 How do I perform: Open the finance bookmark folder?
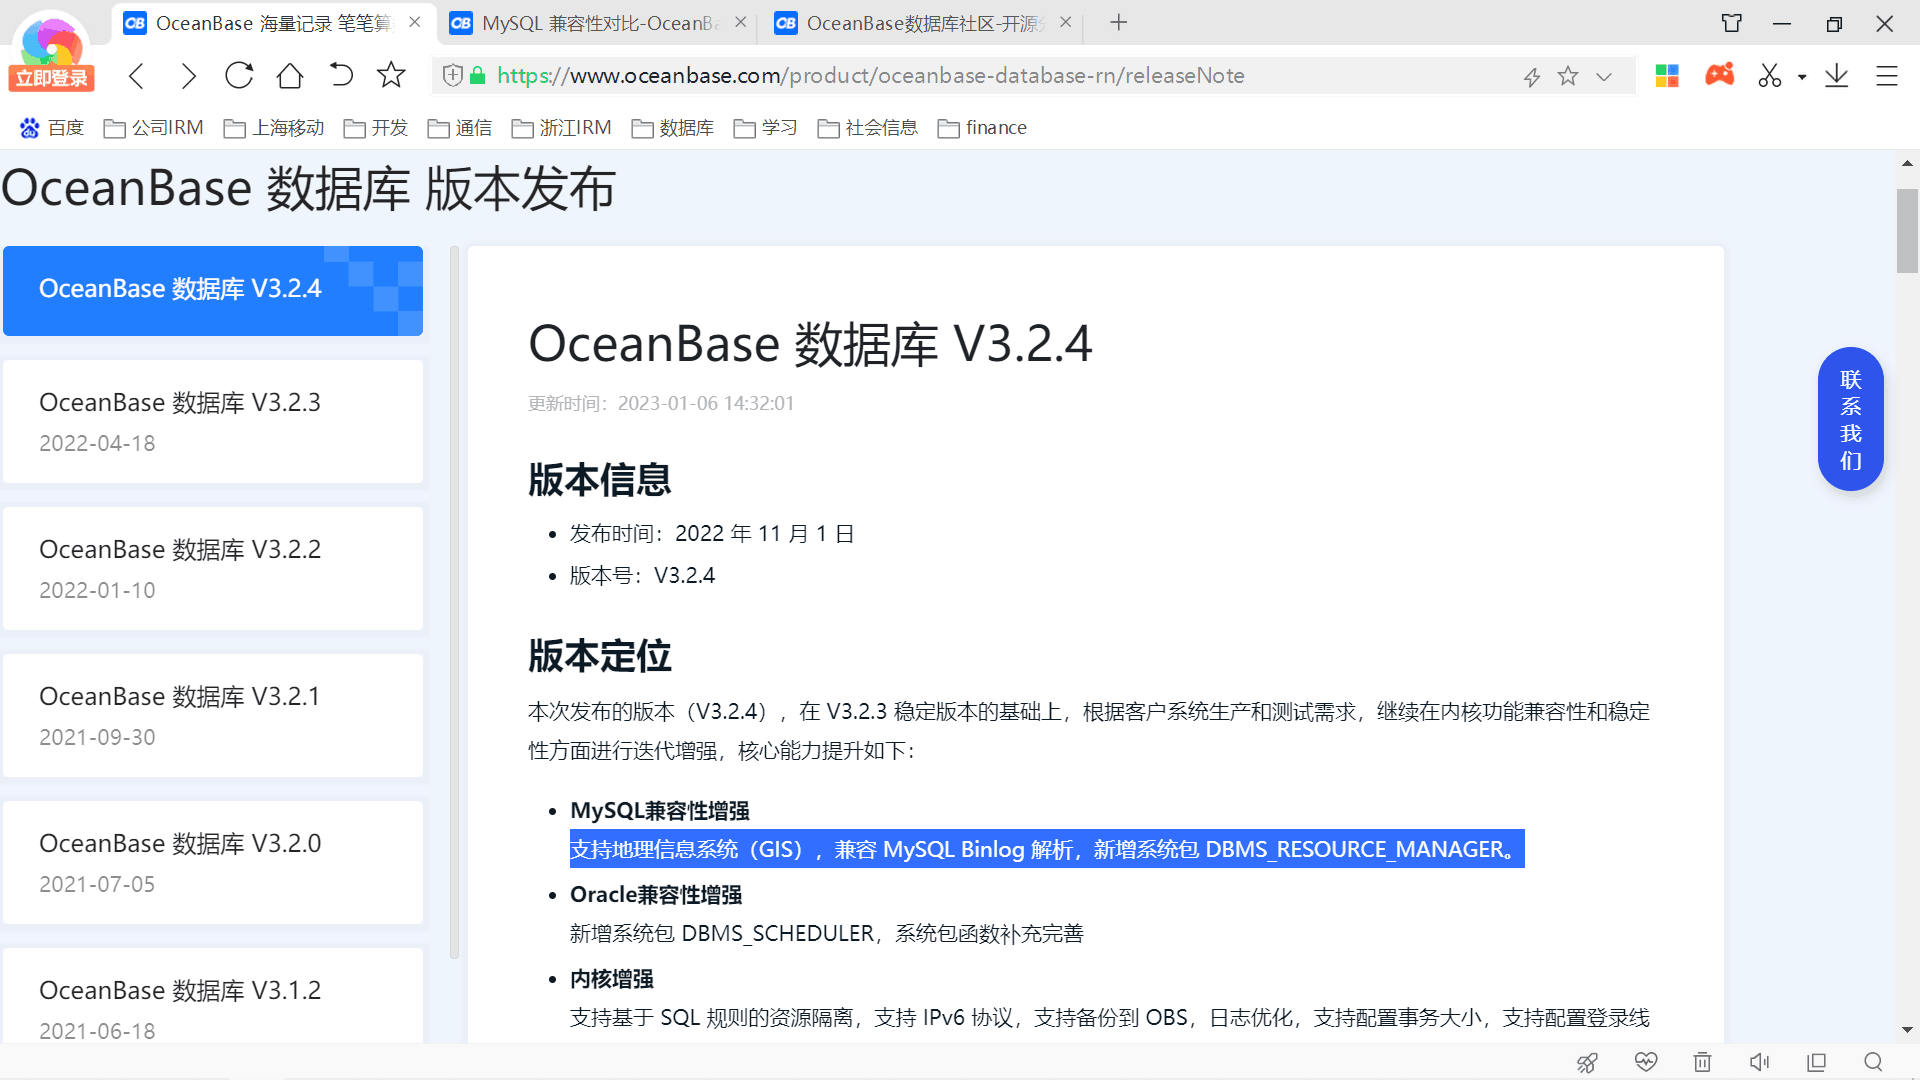pos(982,128)
